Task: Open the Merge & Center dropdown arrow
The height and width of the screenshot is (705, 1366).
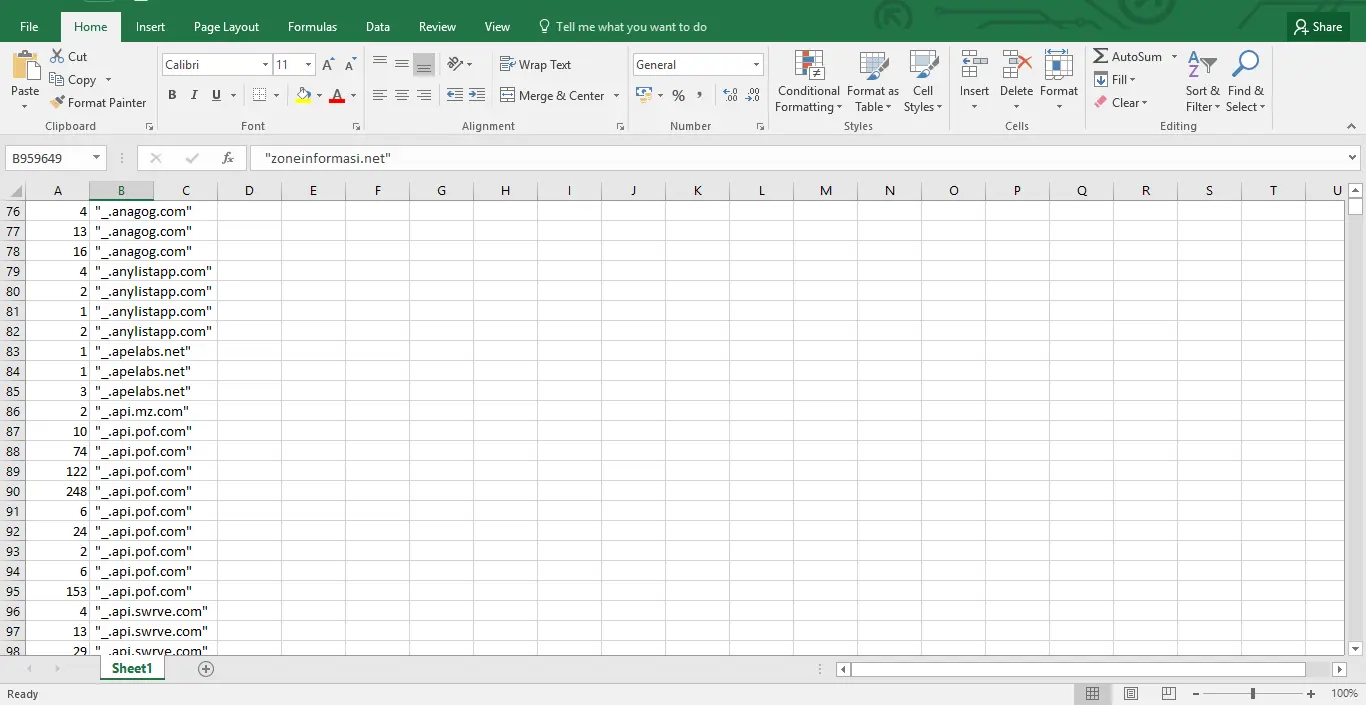Action: 616,96
